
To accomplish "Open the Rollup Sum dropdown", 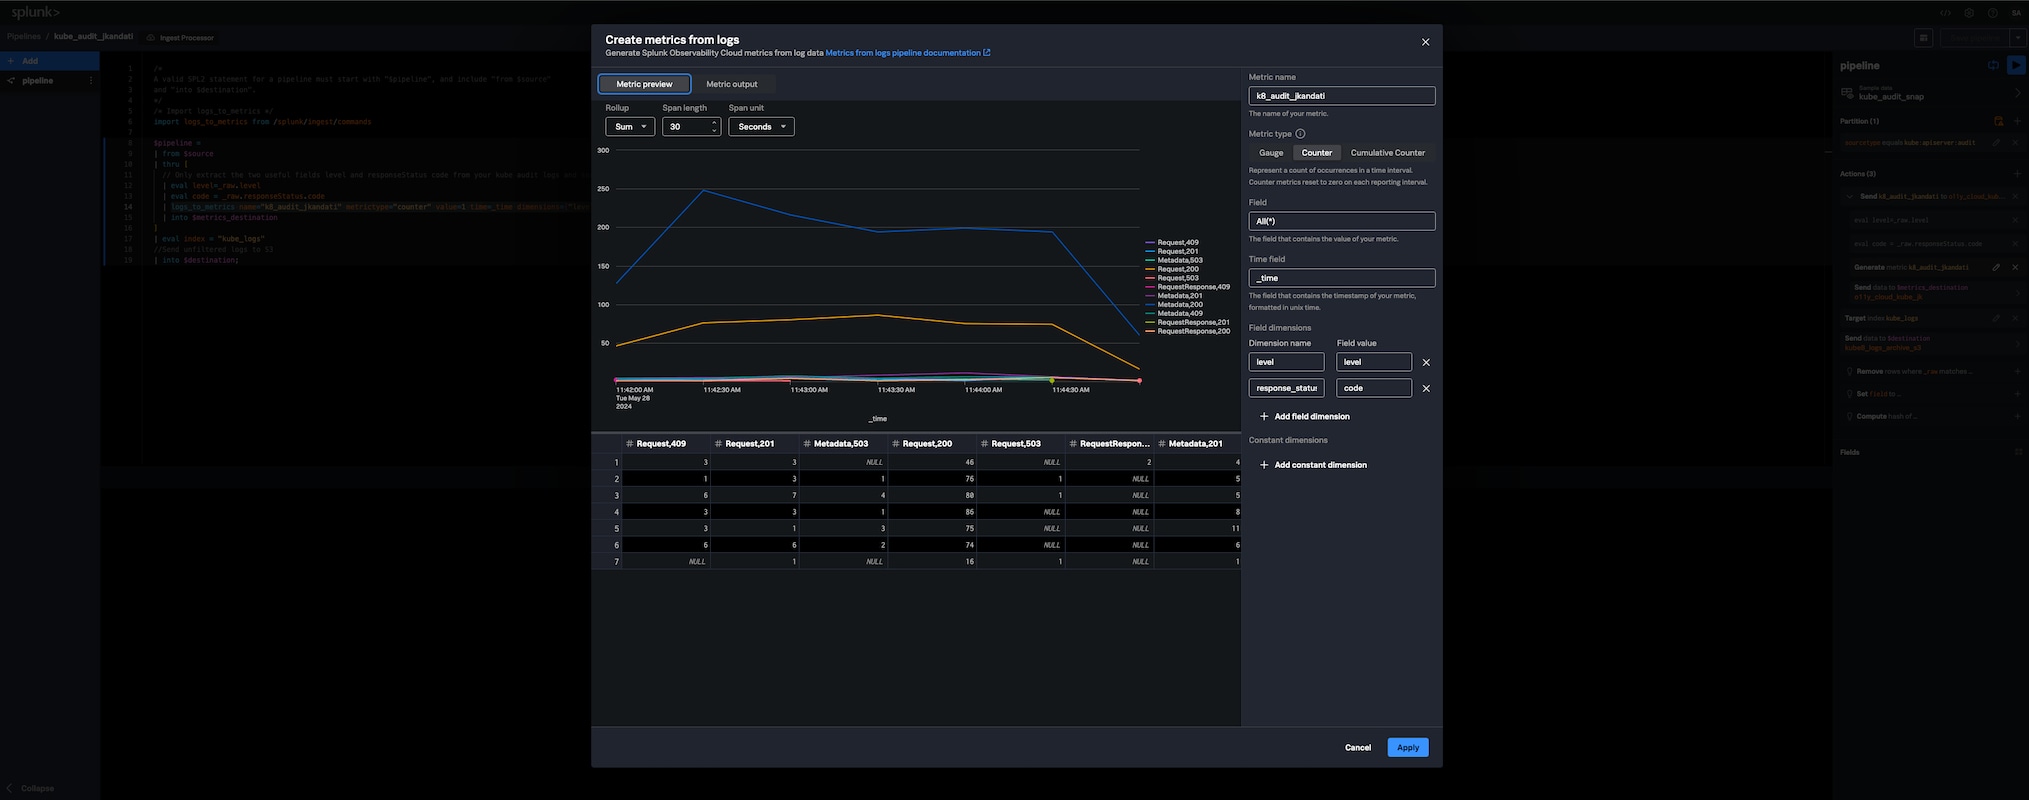I will (x=630, y=127).
